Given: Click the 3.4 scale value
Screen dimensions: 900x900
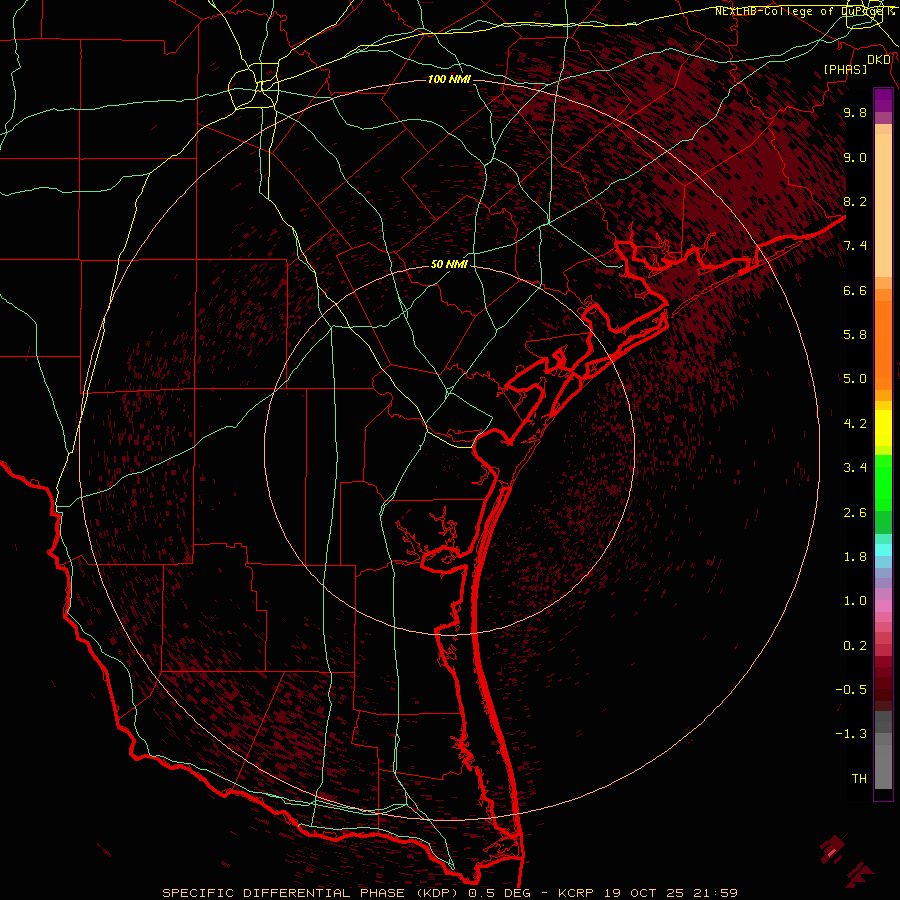Looking at the screenshot, I should coord(855,468).
